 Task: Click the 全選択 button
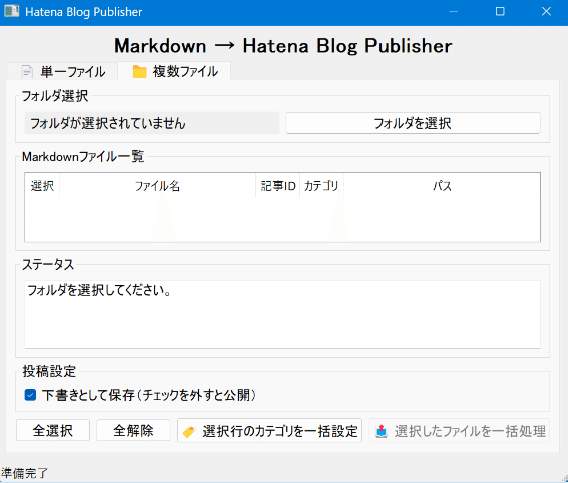53,430
